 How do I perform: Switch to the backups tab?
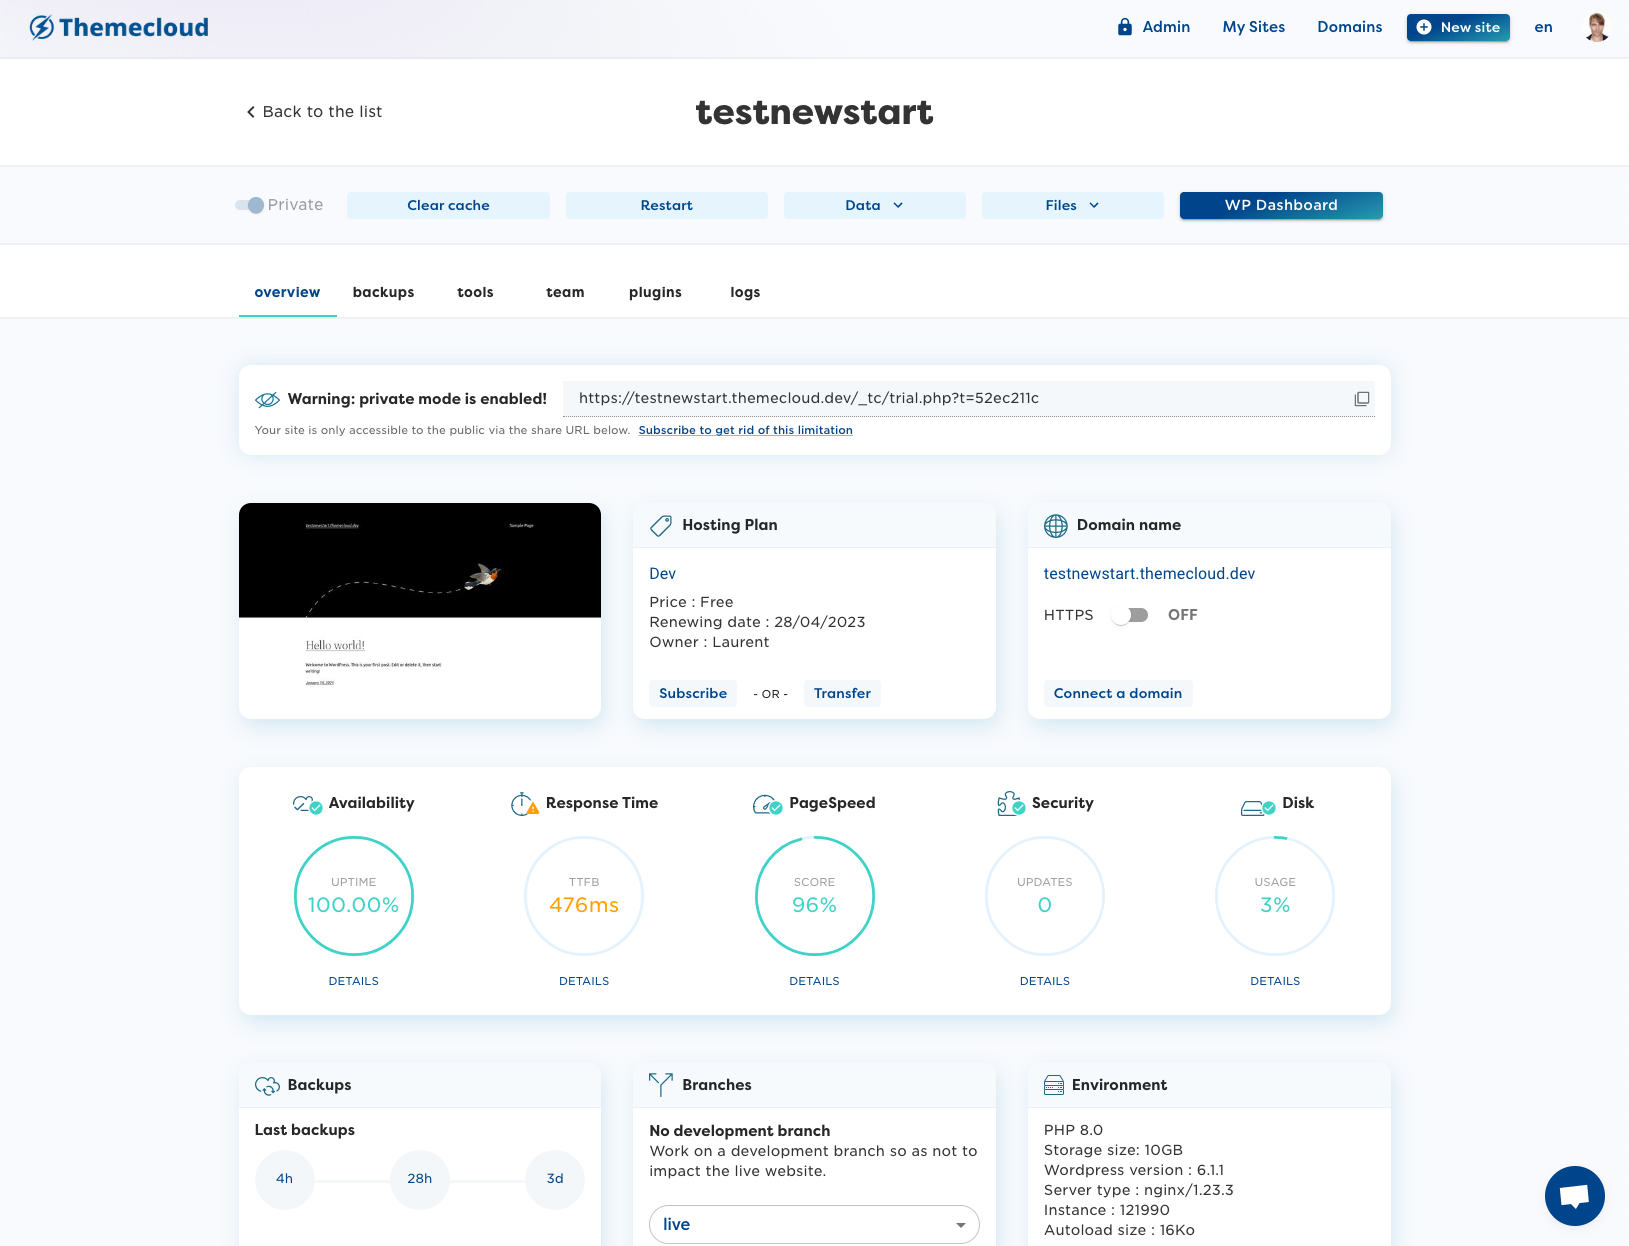tap(384, 292)
